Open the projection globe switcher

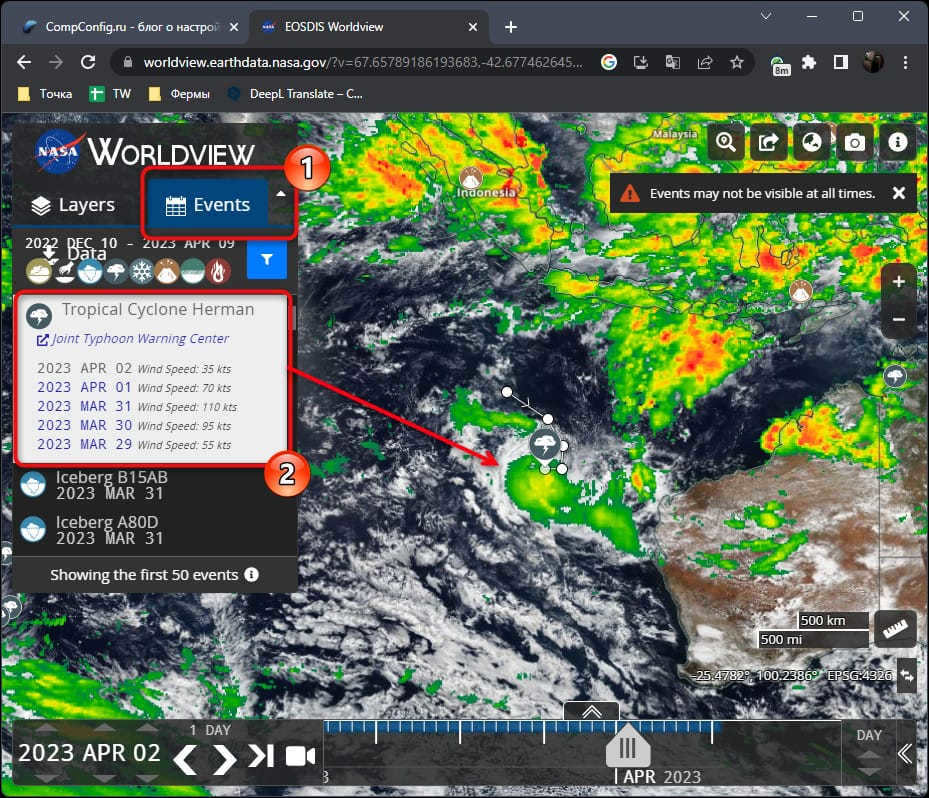click(x=812, y=142)
